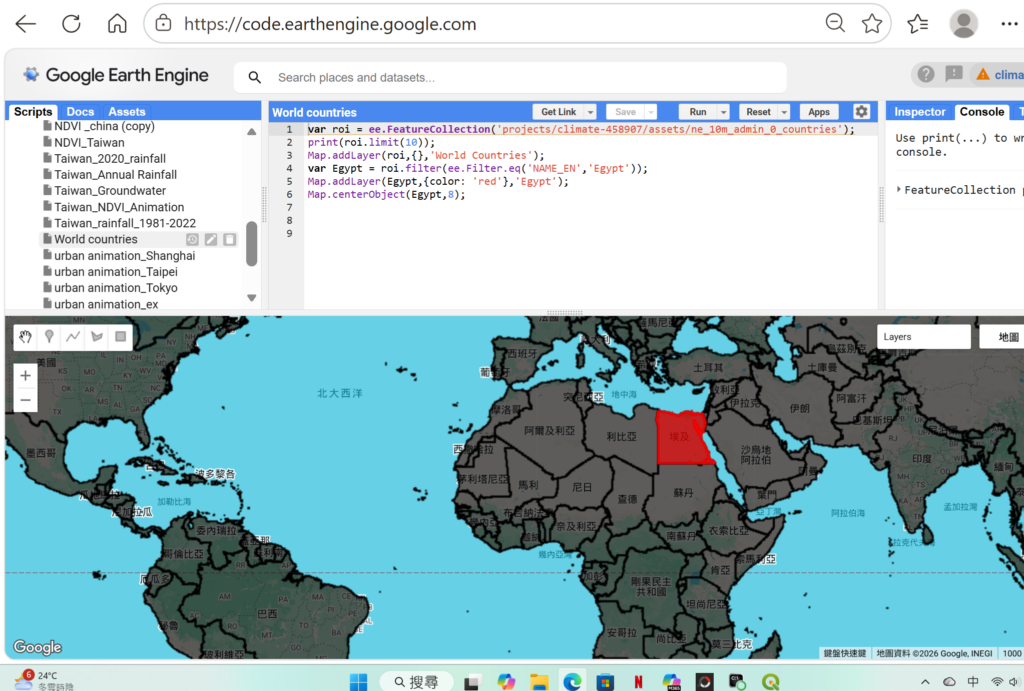Click the Apps button
This screenshot has height=691, width=1024.
pos(819,112)
